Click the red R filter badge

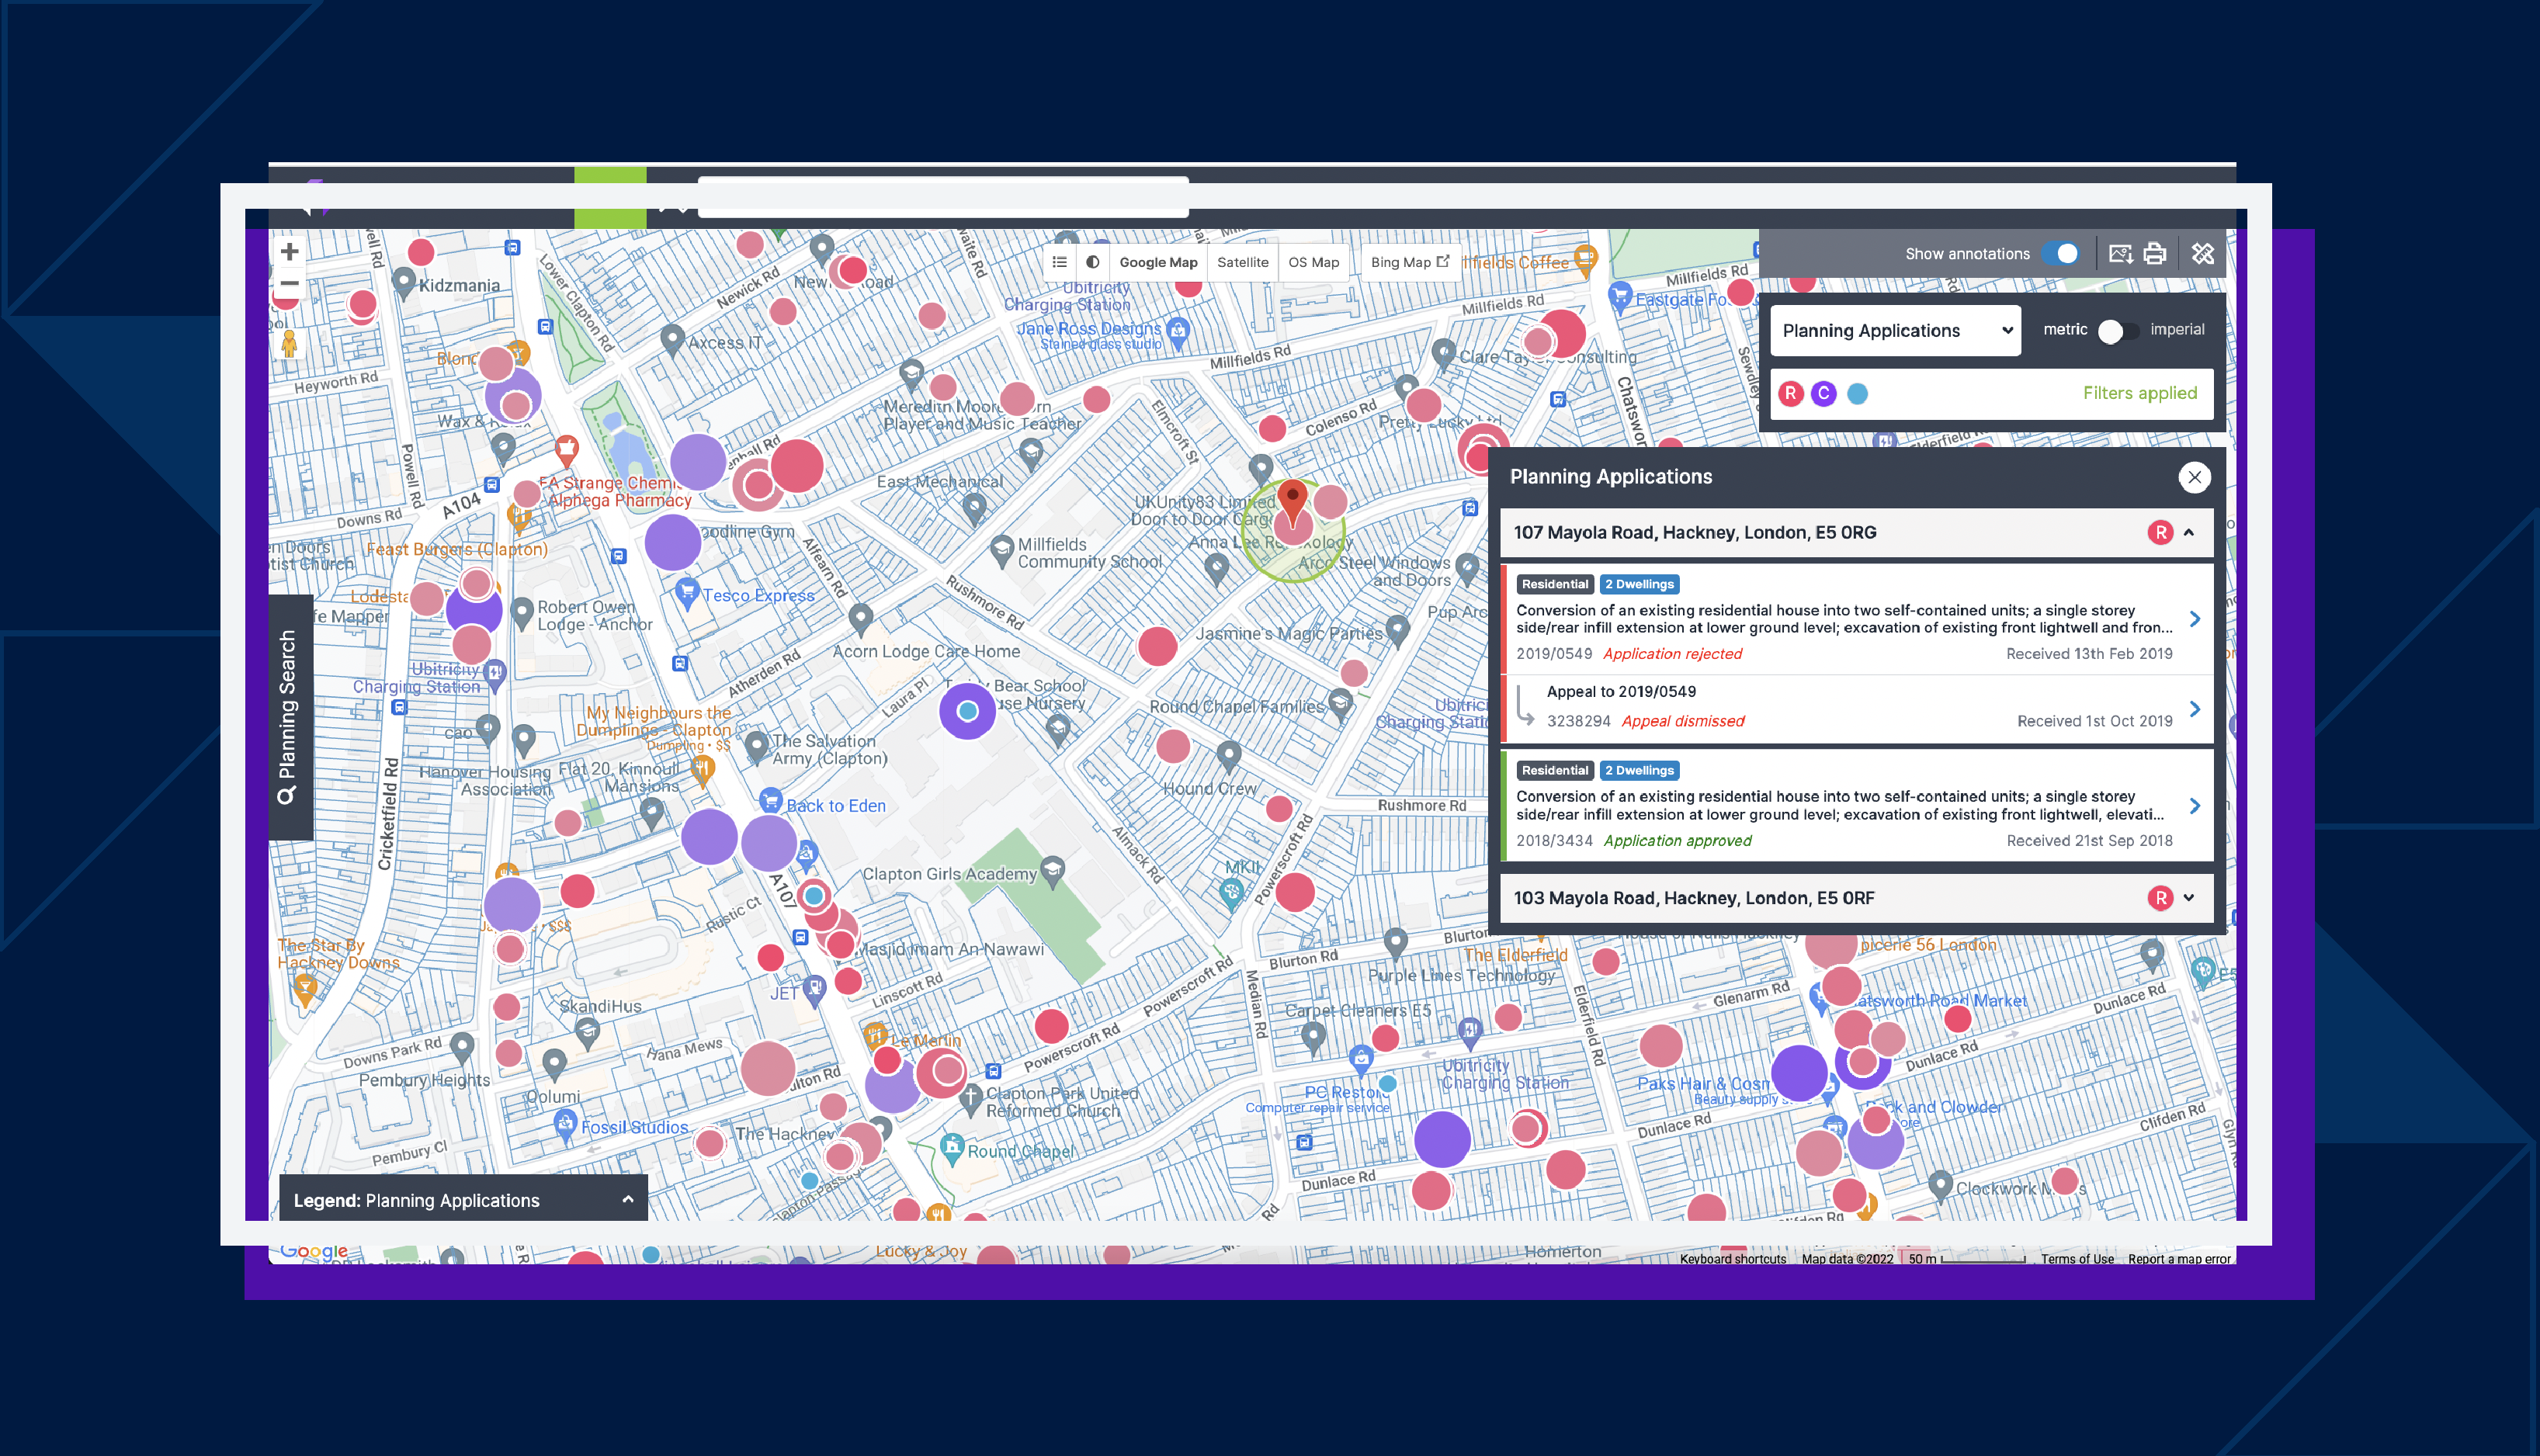click(x=1791, y=393)
